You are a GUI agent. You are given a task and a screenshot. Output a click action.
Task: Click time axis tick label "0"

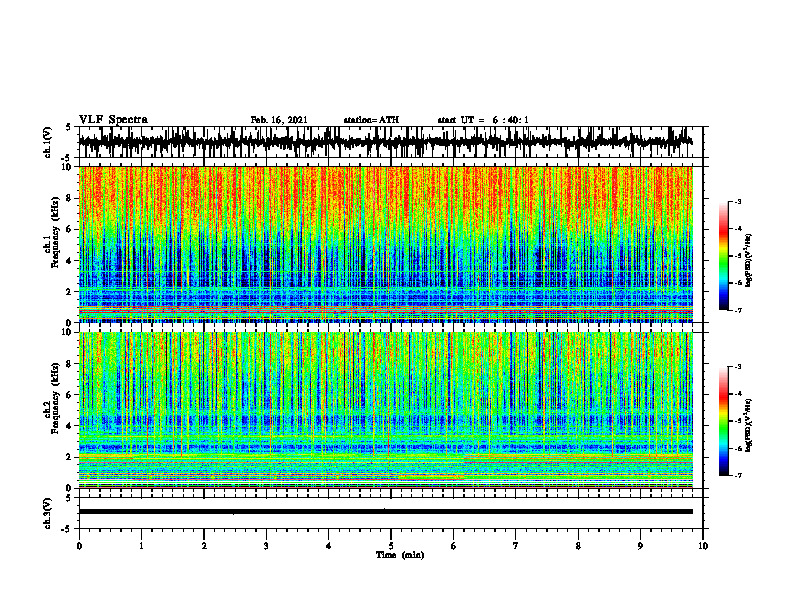pos(79,546)
